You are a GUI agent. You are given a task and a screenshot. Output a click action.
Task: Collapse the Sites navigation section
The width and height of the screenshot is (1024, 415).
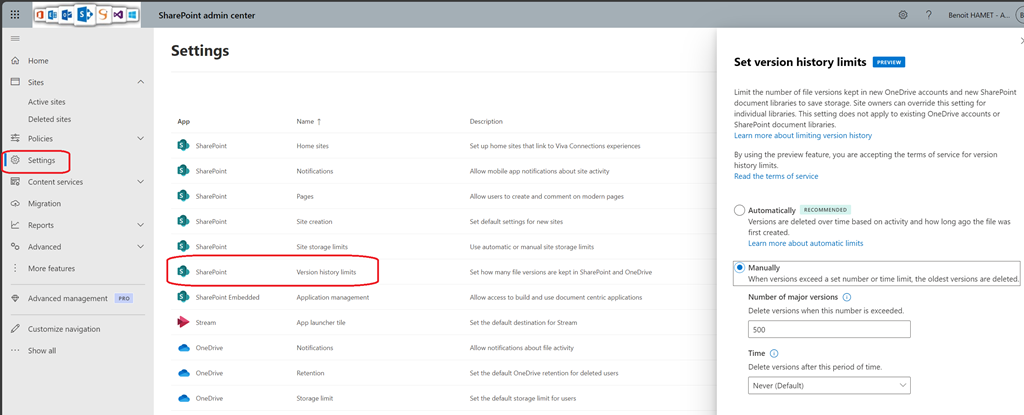tap(139, 82)
